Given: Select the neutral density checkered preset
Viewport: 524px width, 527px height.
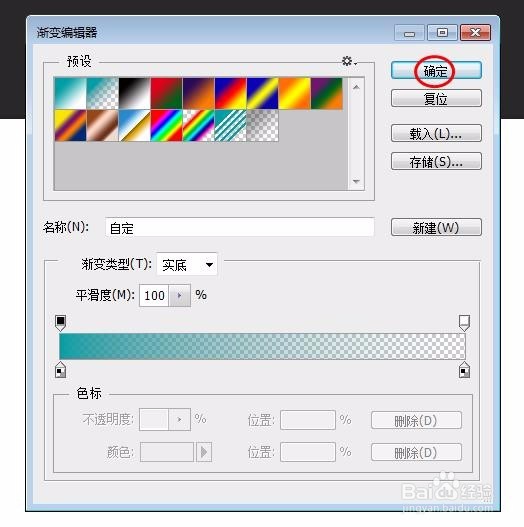Looking at the screenshot, I should [263, 125].
